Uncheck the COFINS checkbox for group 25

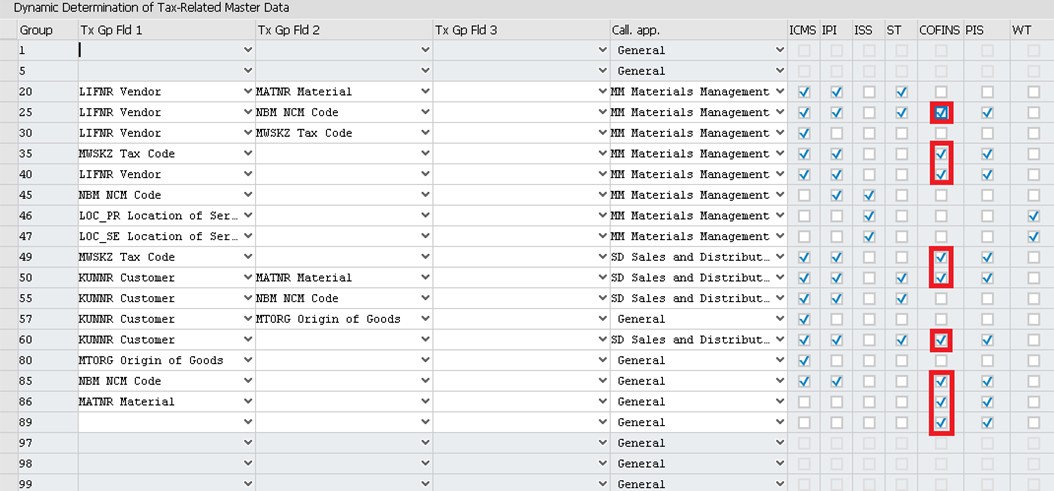coord(940,113)
